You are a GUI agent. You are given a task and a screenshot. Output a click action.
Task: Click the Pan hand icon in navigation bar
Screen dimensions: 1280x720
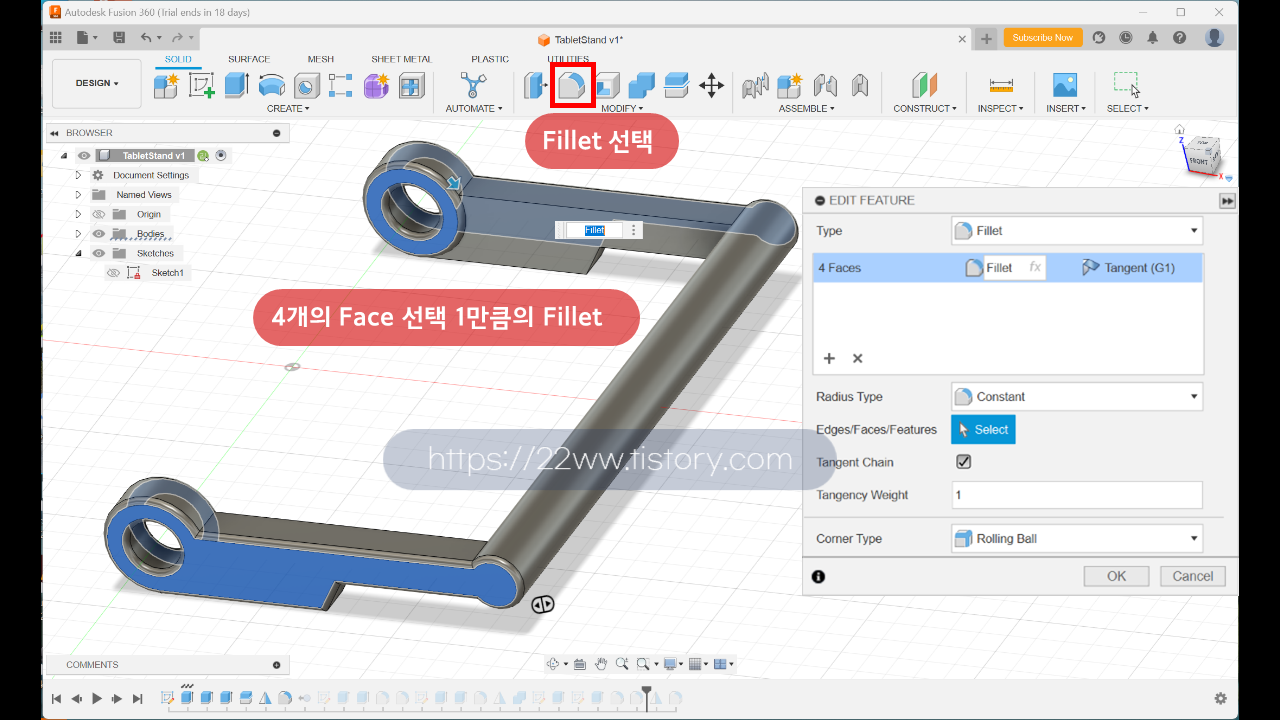pyautogui.click(x=601, y=663)
